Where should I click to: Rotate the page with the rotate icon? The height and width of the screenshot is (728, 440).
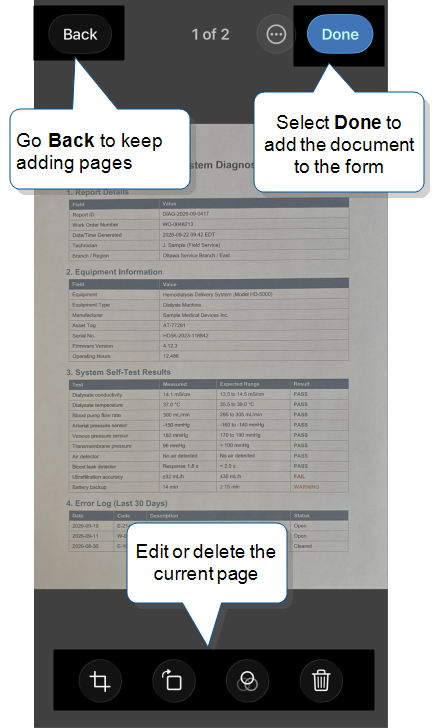tap(174, 681)
